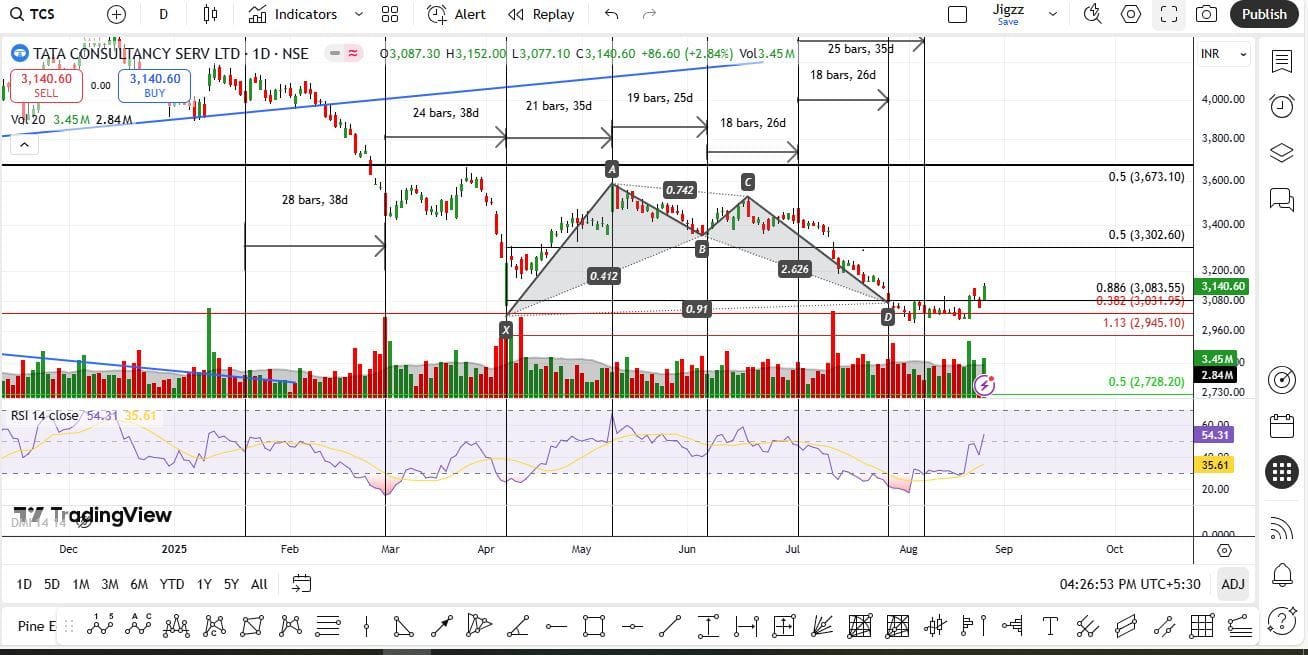Toggle the ADJ adjusted data button
The height and width of the screenshot is (655, 1308).
(x=1233, y=583)
